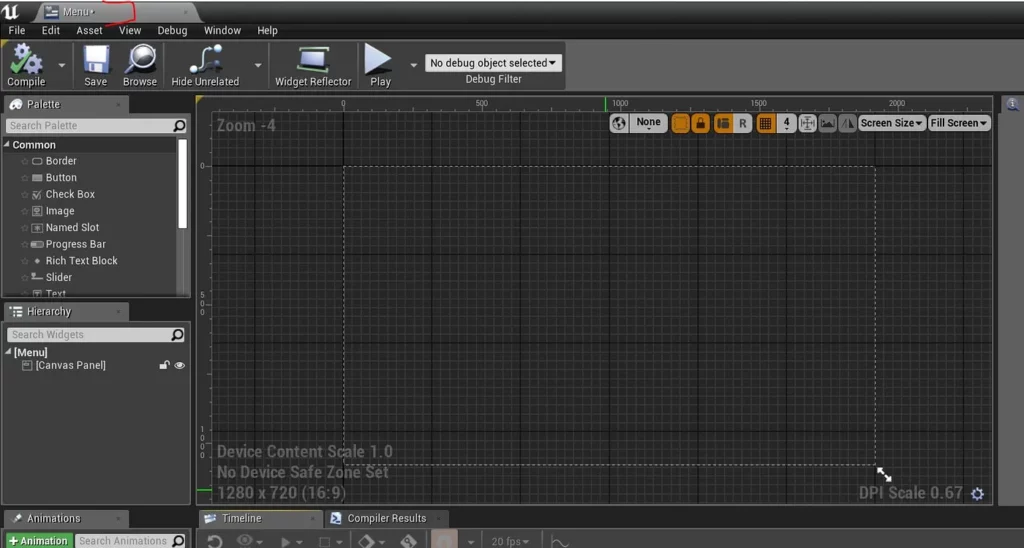Image resolution: width=1024 pixels, height=548 pixels.
Task: Select Border widget in palette
Action: point(61,161)
